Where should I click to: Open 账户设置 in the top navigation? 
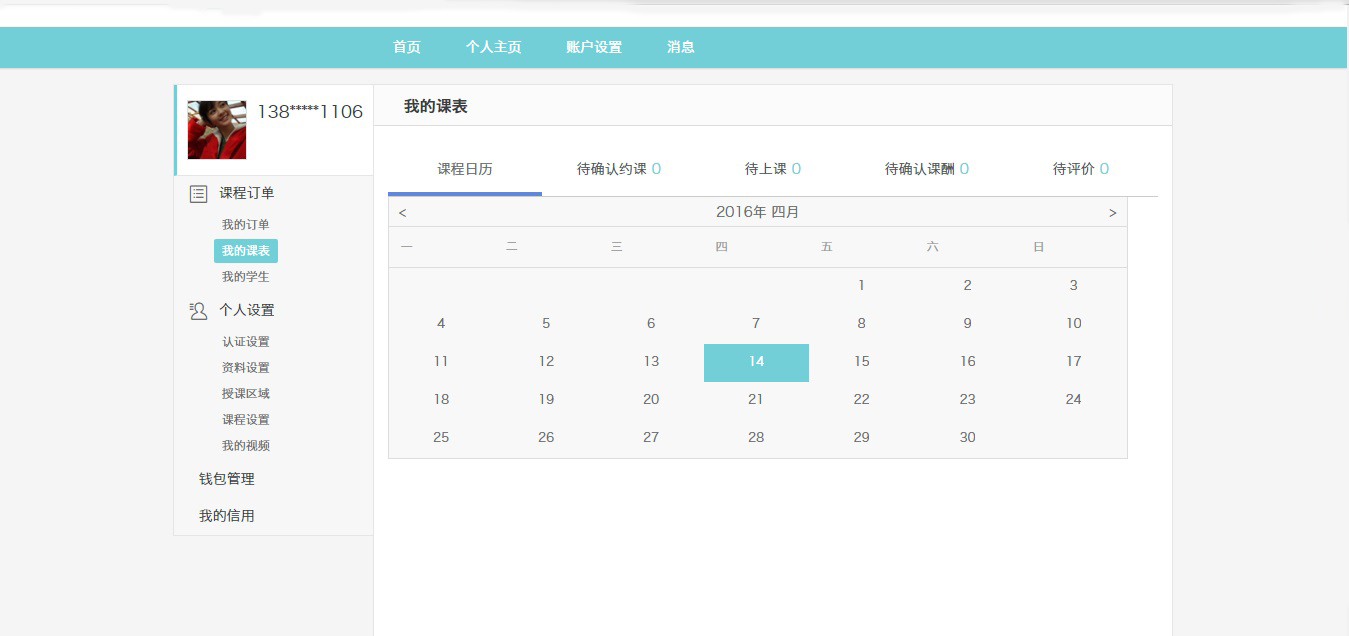point(593,47)
